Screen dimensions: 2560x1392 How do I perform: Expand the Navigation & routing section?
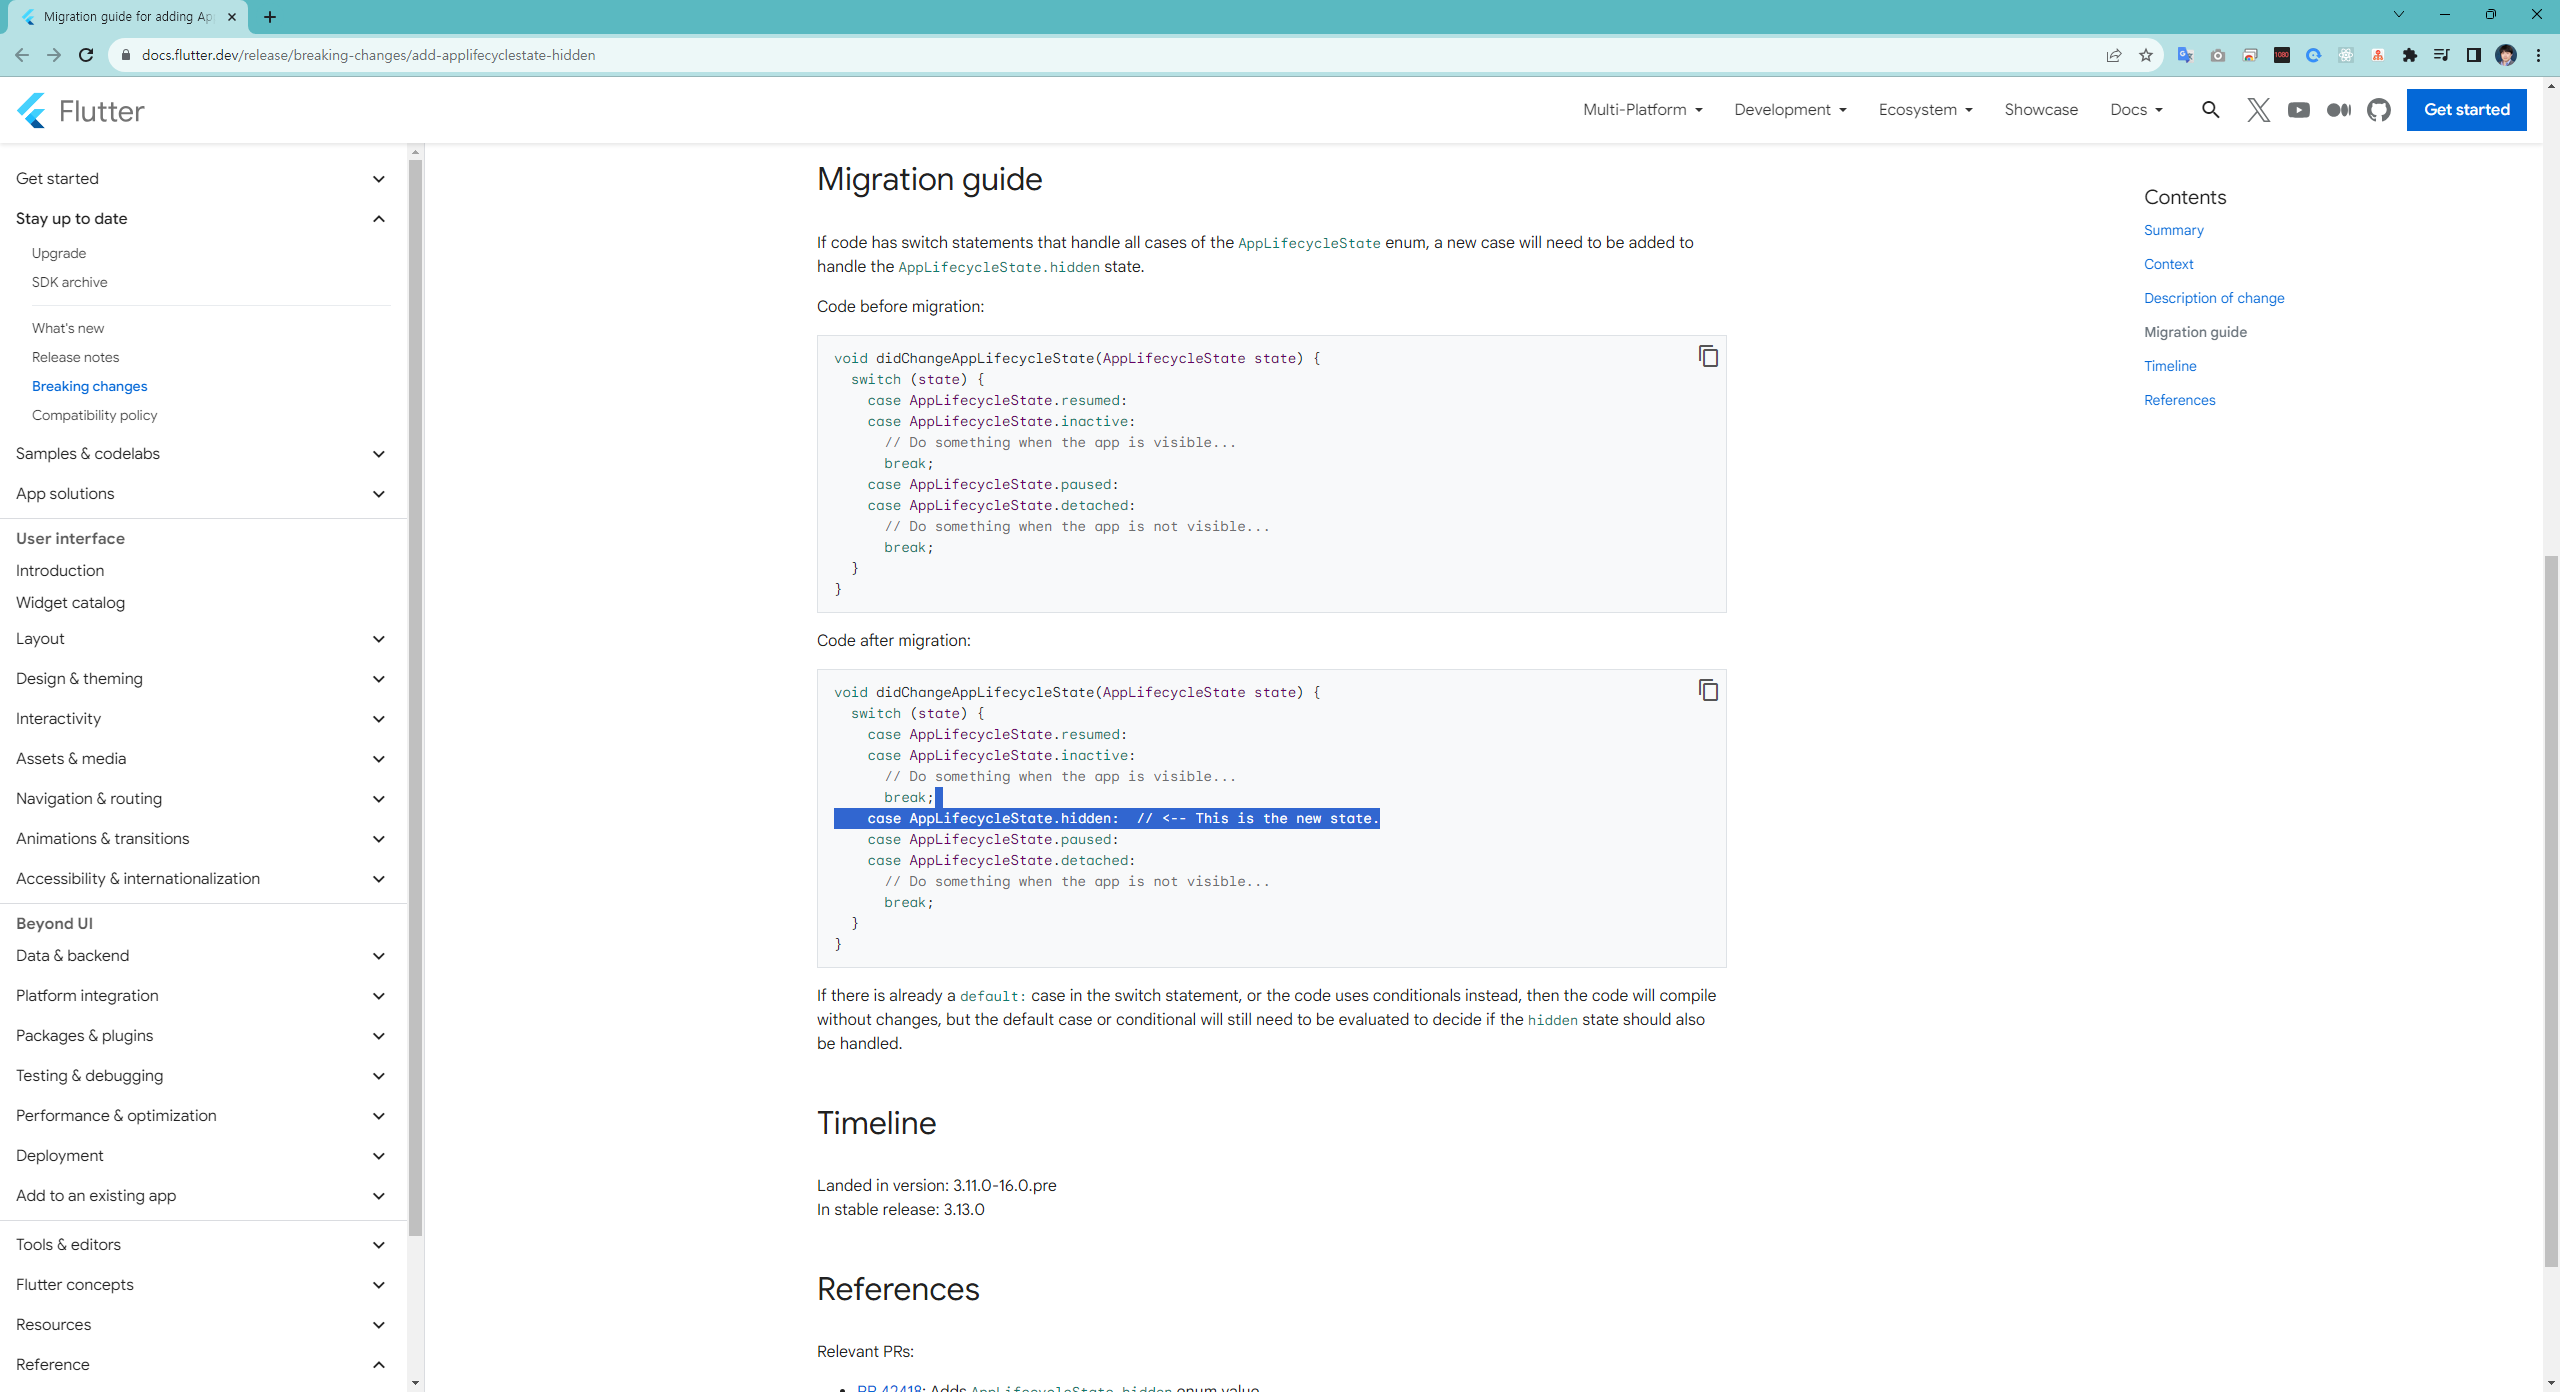pyautogui.click(x=378, y=798)
